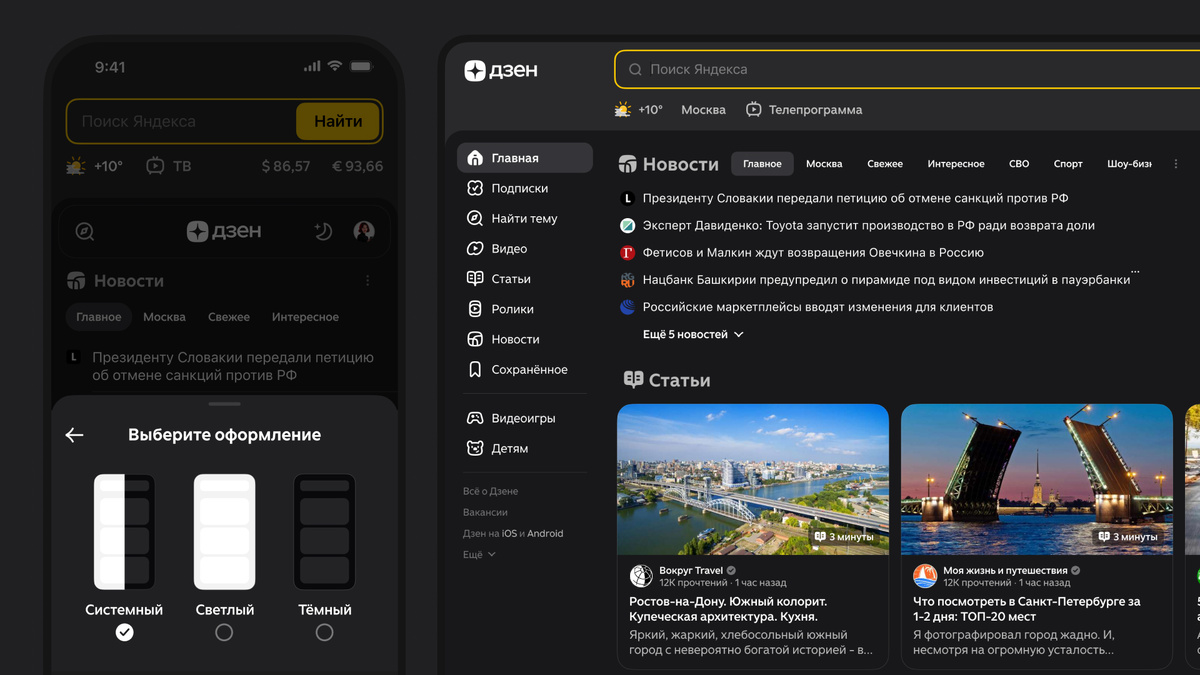Switch to Свежее tab in desktop news
Image resolution: width=1200 pixels, height=675 pixels.
(885, 164)
